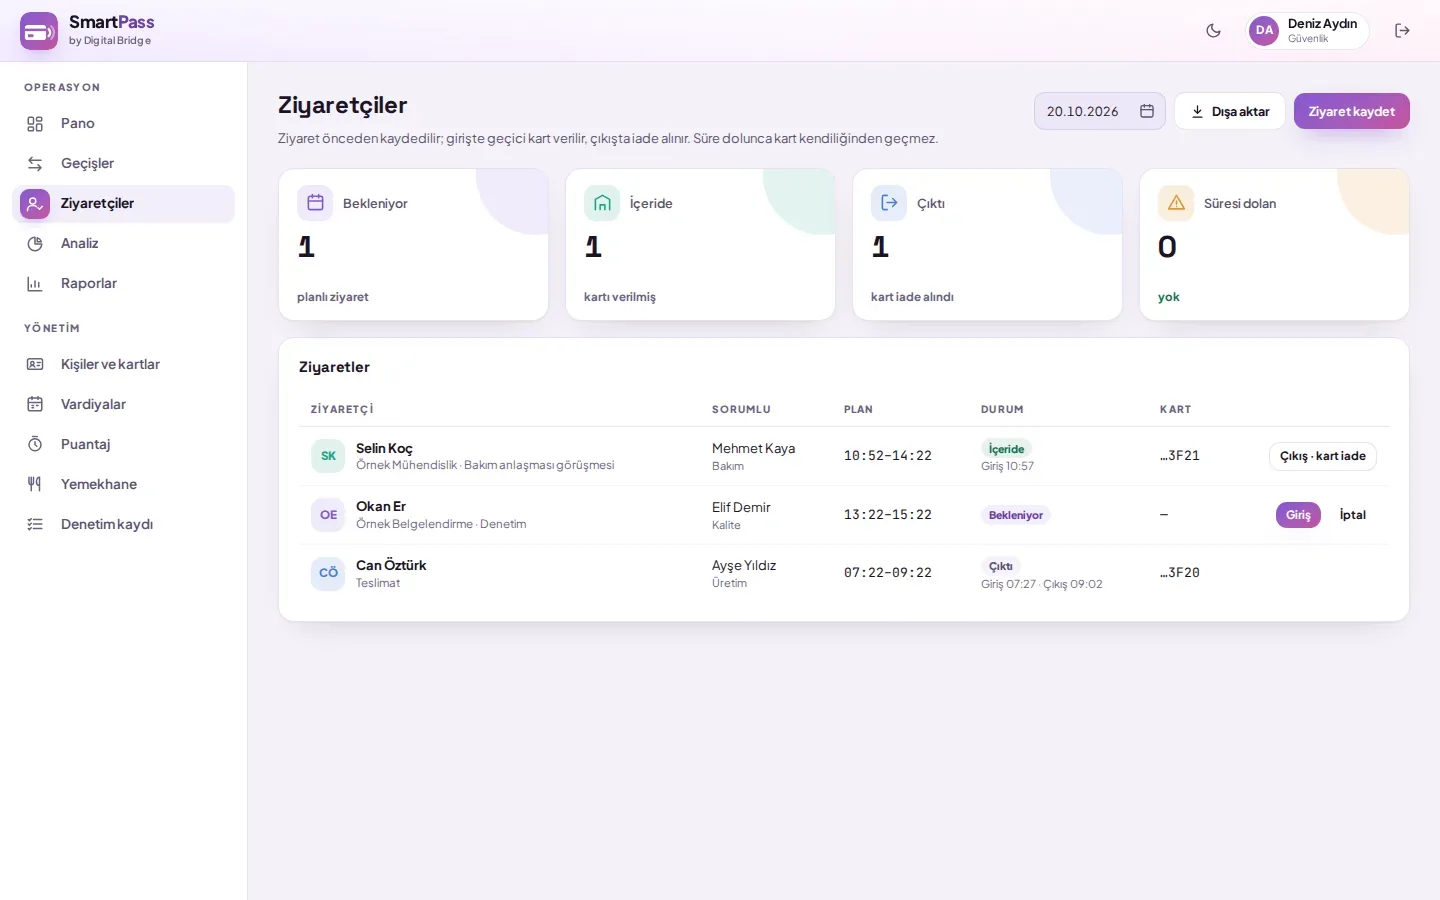Click the DA avatar circle
The height and width of the screenshot is (900, 1440).
(1264, 31)
